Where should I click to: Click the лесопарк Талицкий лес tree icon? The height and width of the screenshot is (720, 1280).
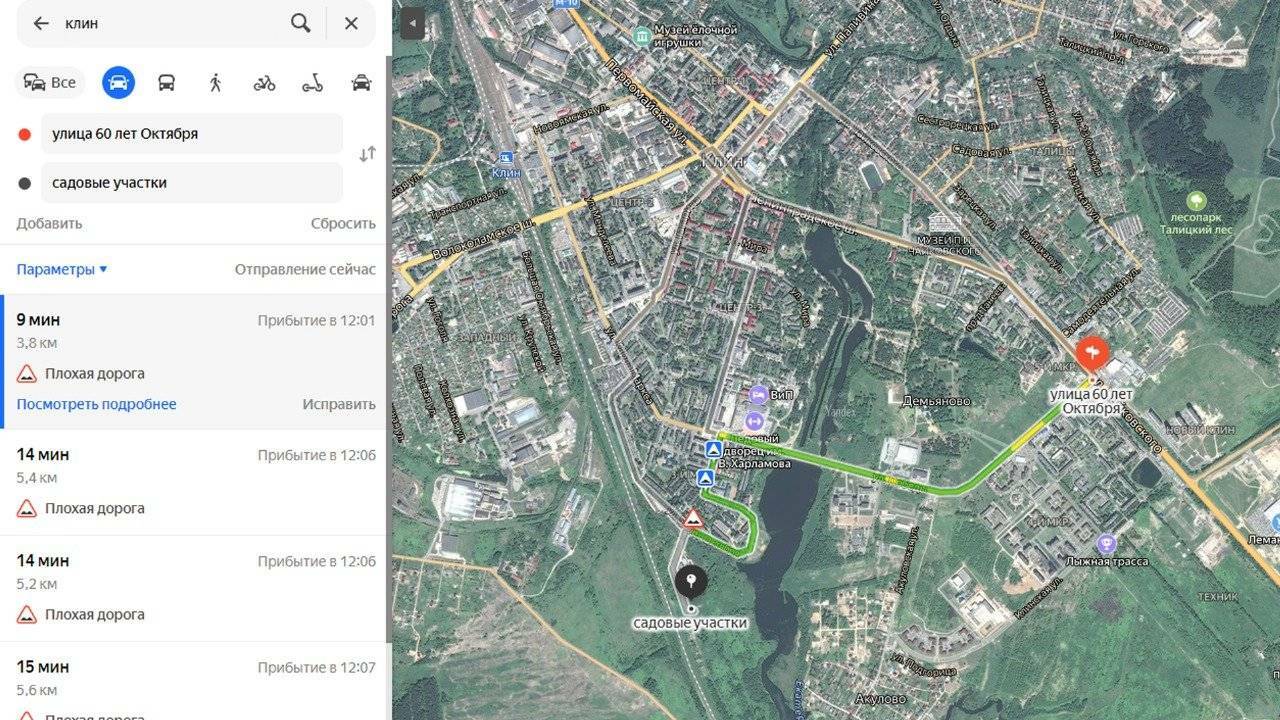point(1196,201)
